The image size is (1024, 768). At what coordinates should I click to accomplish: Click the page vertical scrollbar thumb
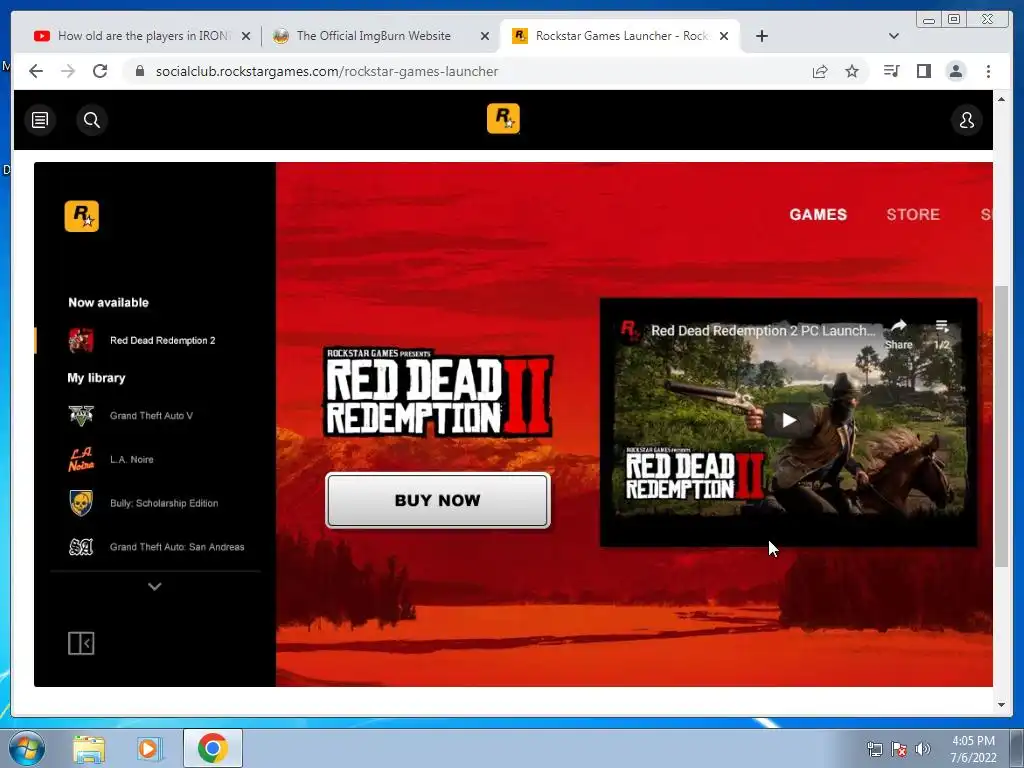point(1001,426)
